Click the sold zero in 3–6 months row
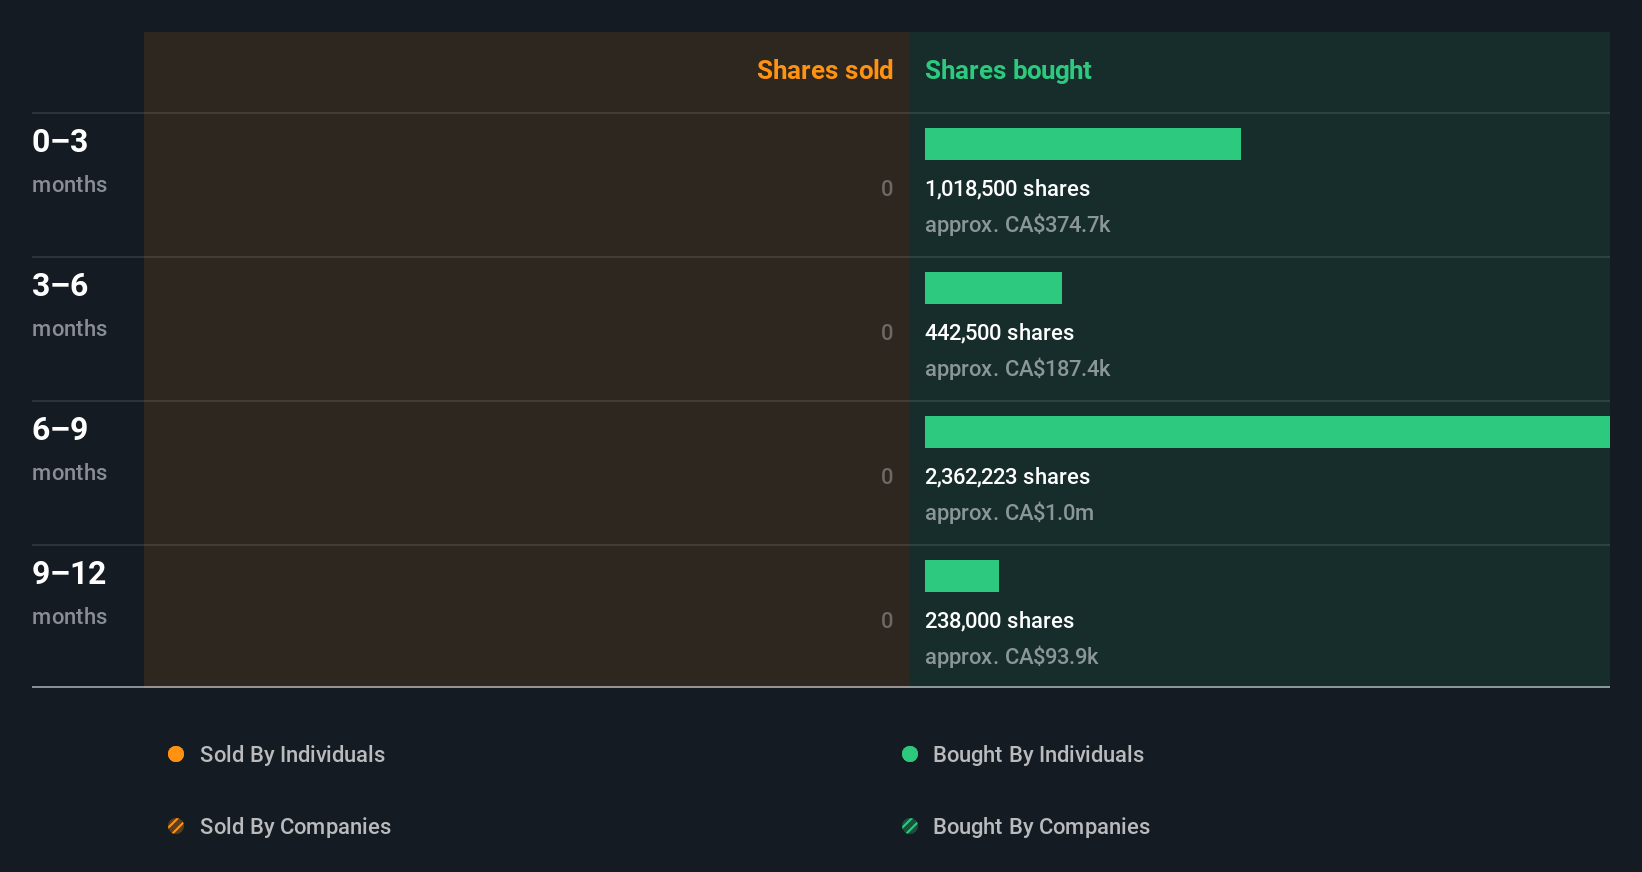The height and width of the screenshot is (872, 1642). point(887,332)
